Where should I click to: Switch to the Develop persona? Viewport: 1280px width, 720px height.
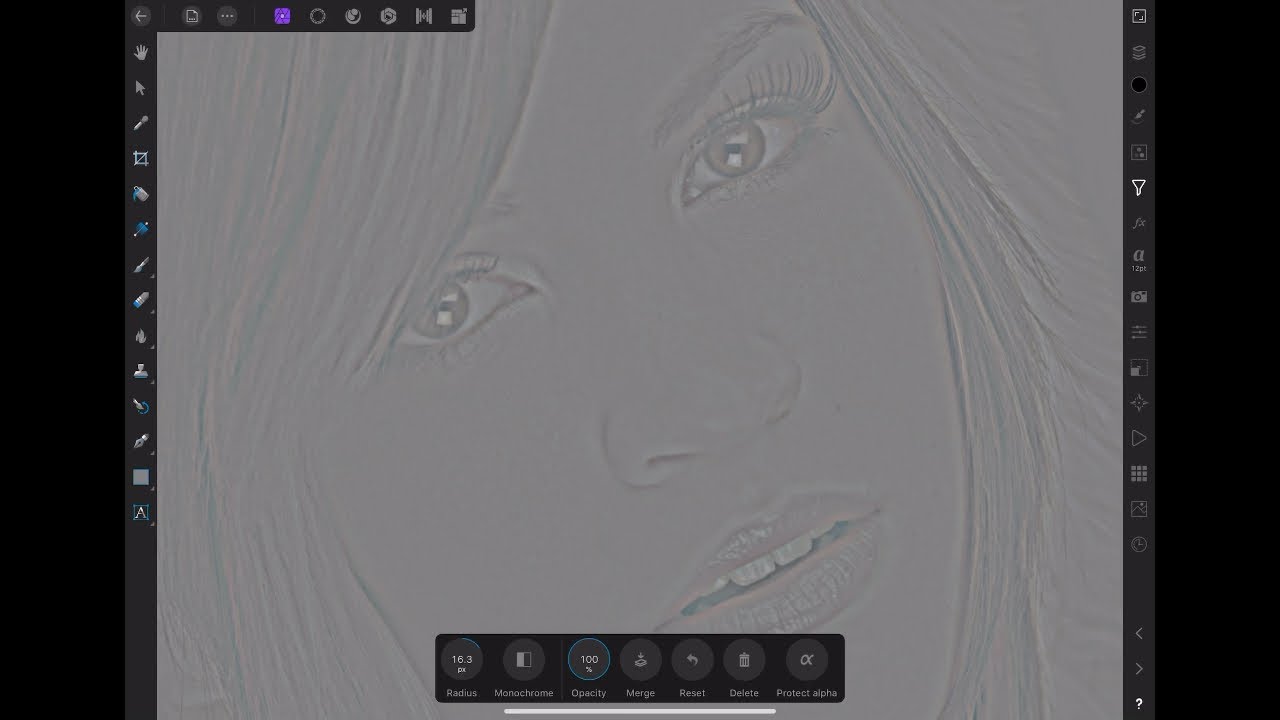[x=353, y=16]
